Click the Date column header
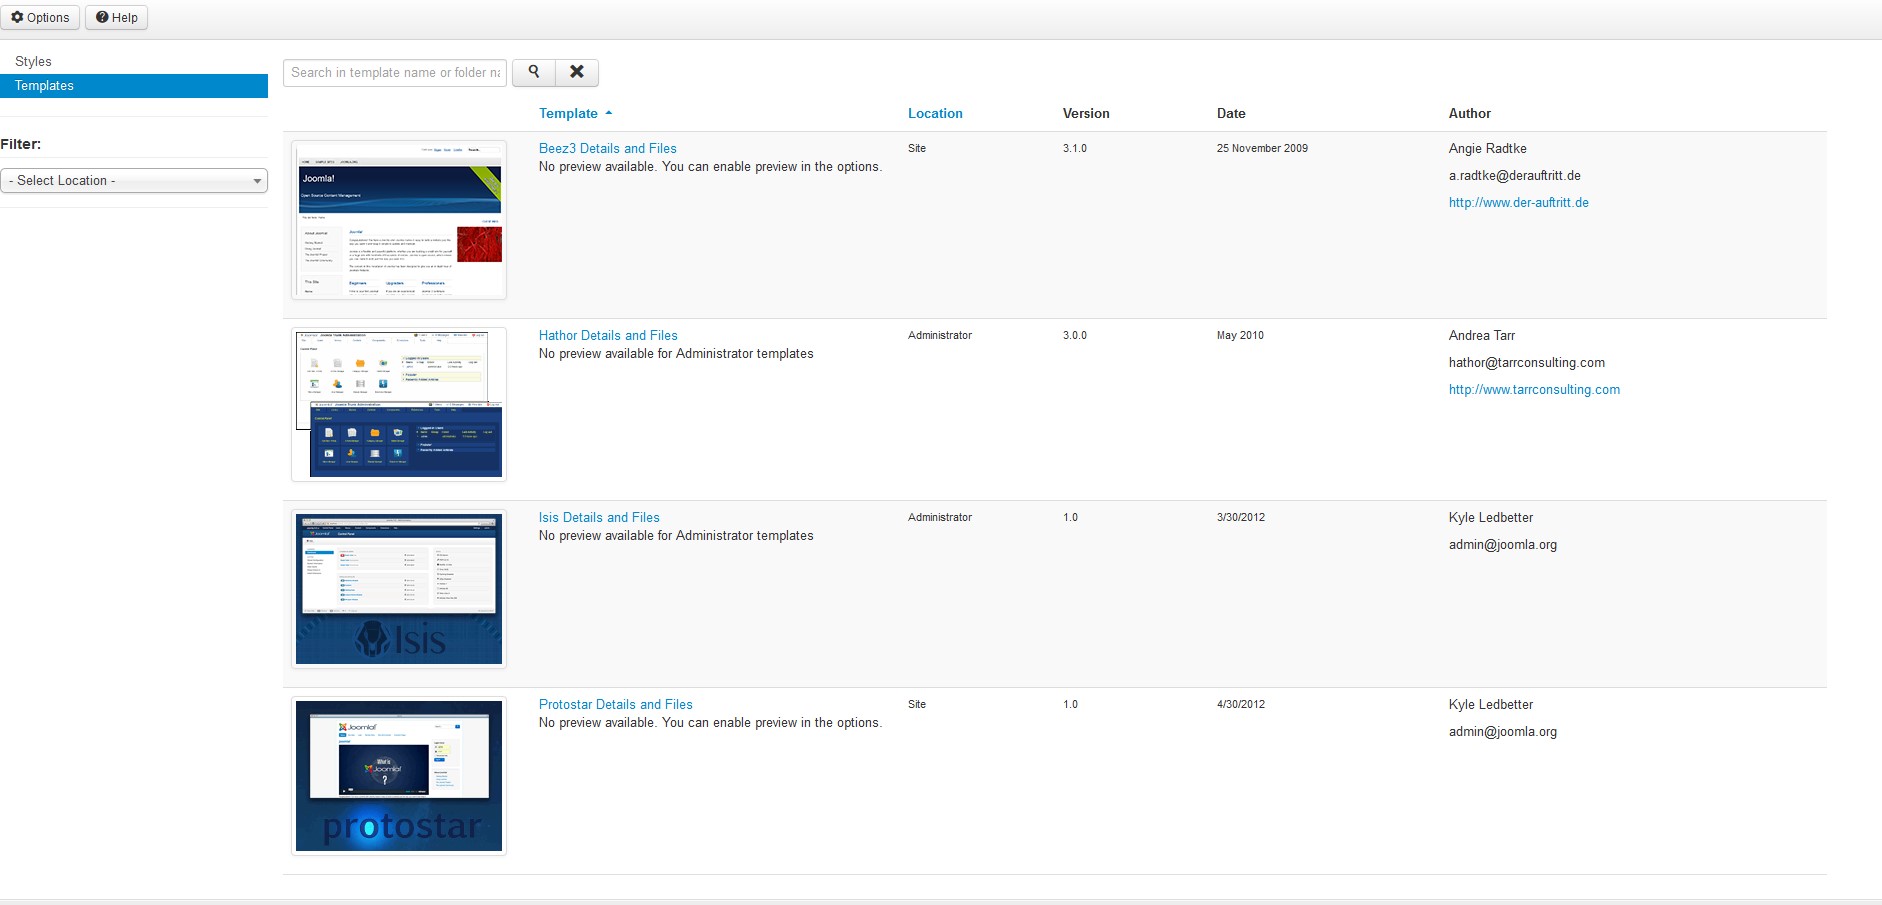Viewport: 1882px width, 905px height. coord(1231,113)
